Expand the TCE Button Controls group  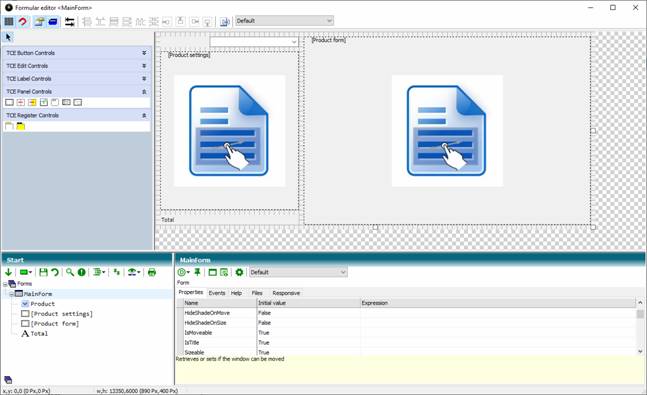click(144, 53)
